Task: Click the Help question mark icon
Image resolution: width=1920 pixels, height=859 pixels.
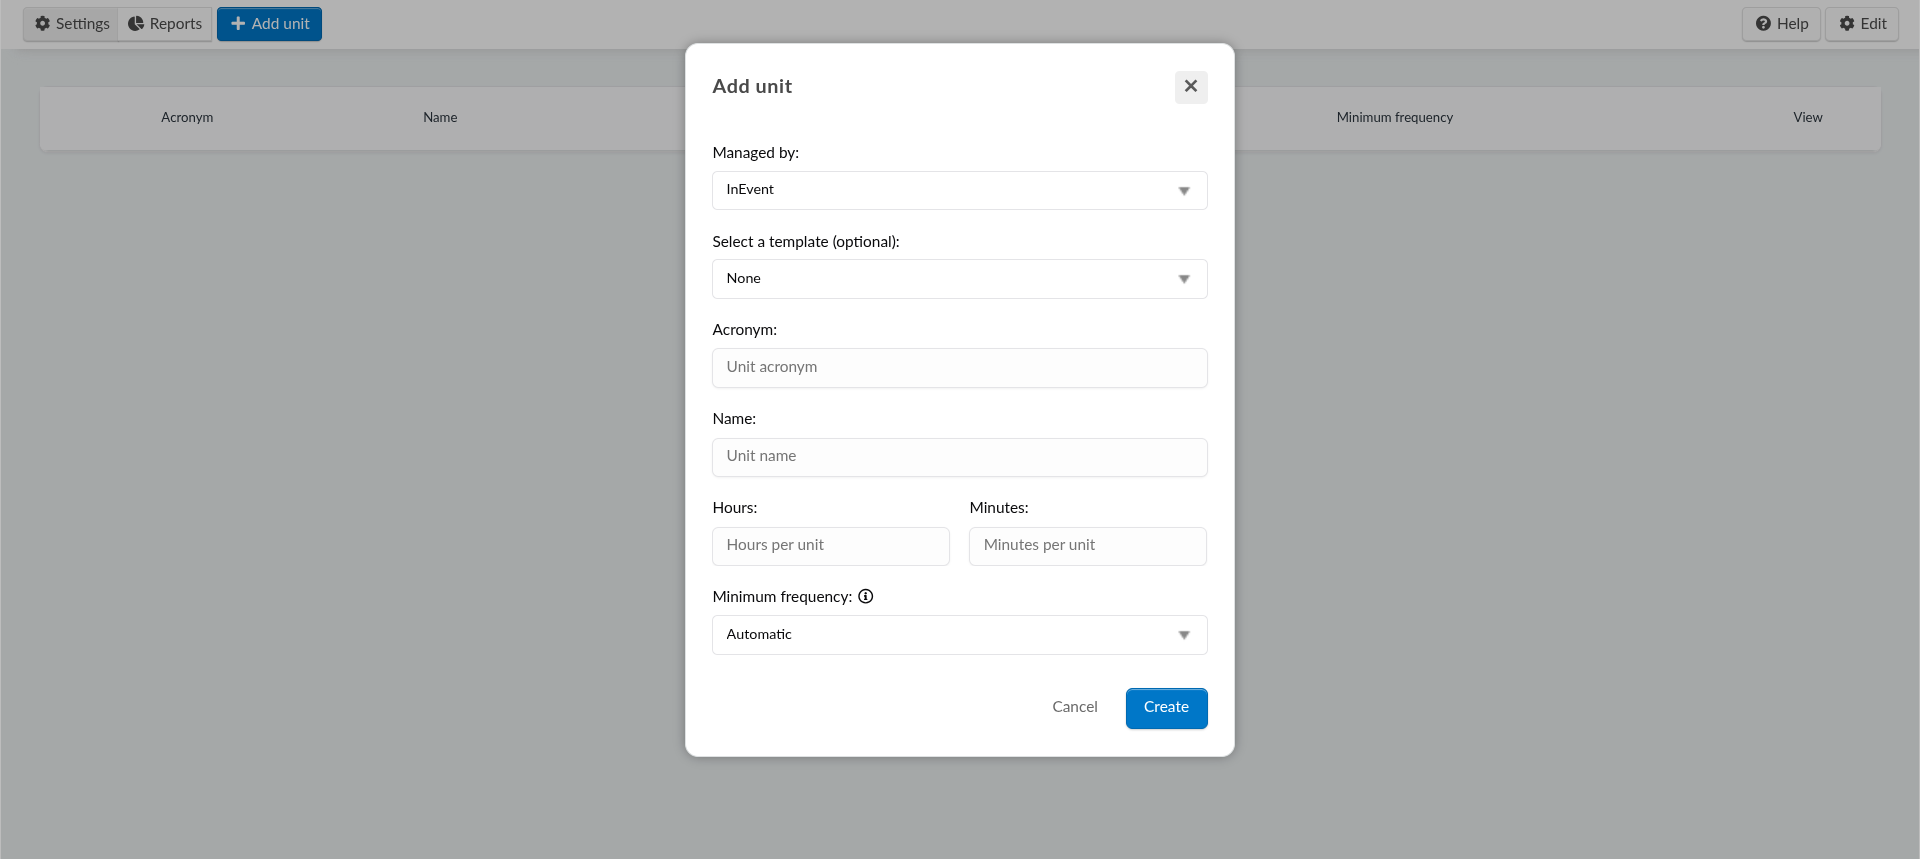Action: coord(1763,24)
